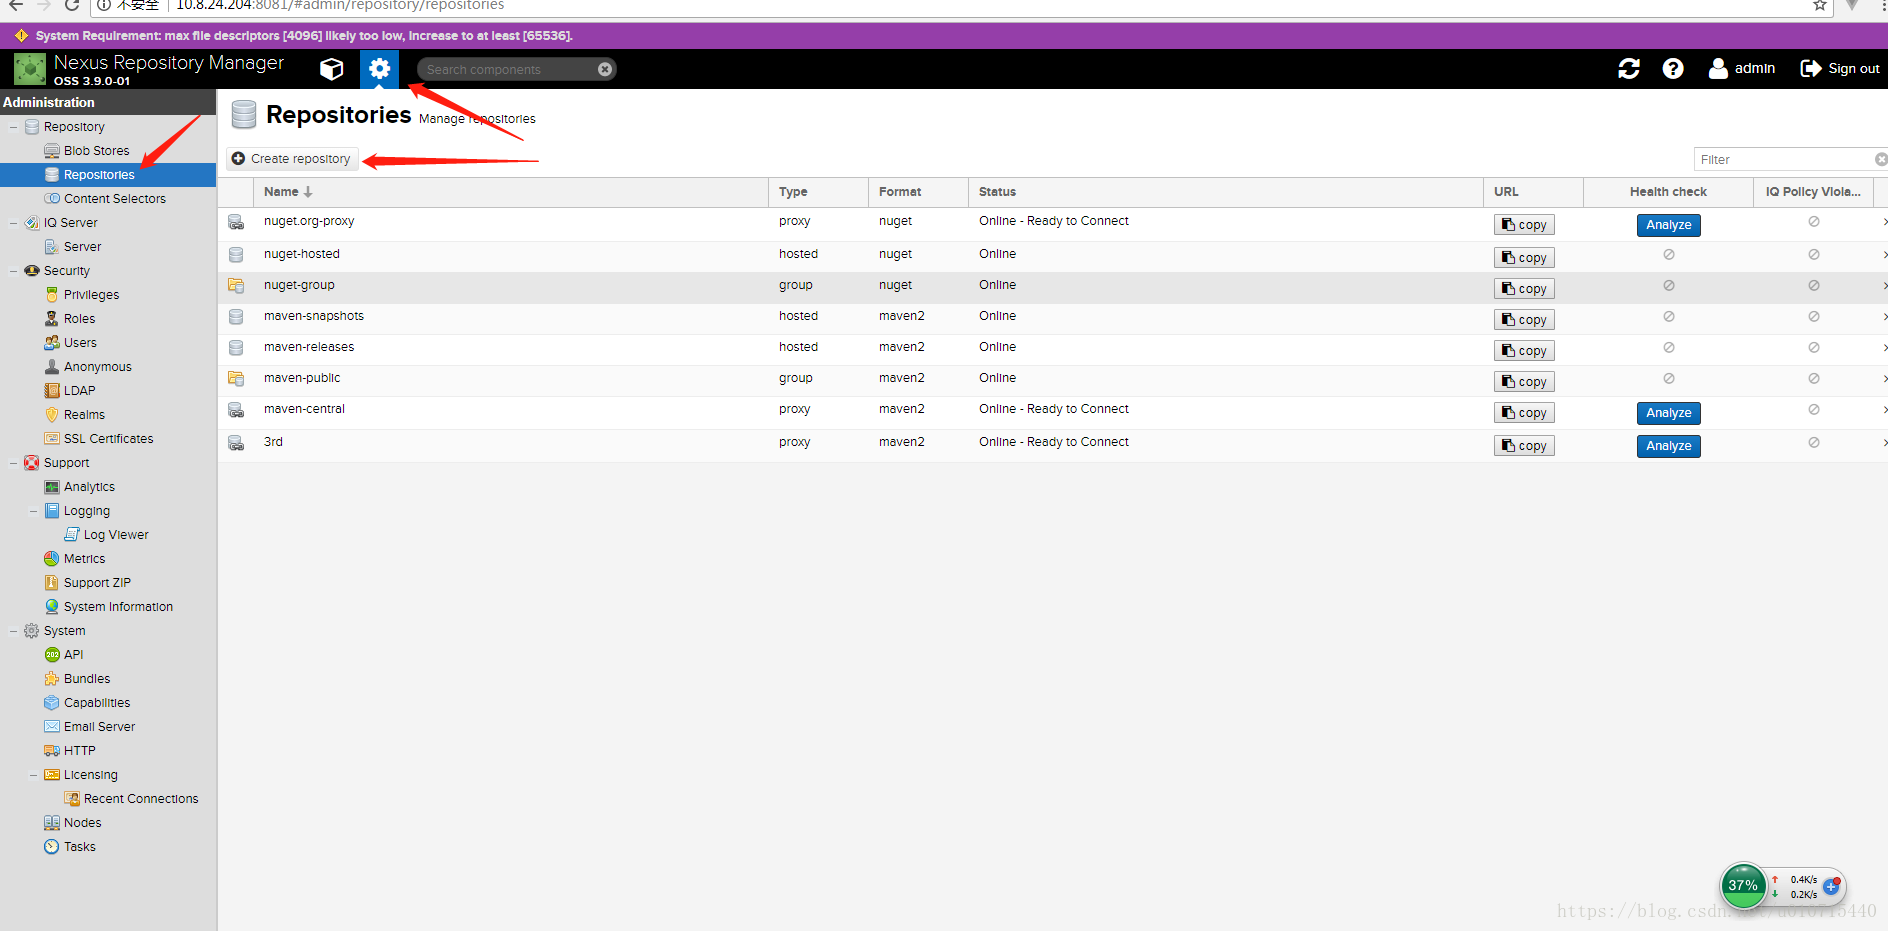Collapse the Security tree node

[x=13, y=271]
